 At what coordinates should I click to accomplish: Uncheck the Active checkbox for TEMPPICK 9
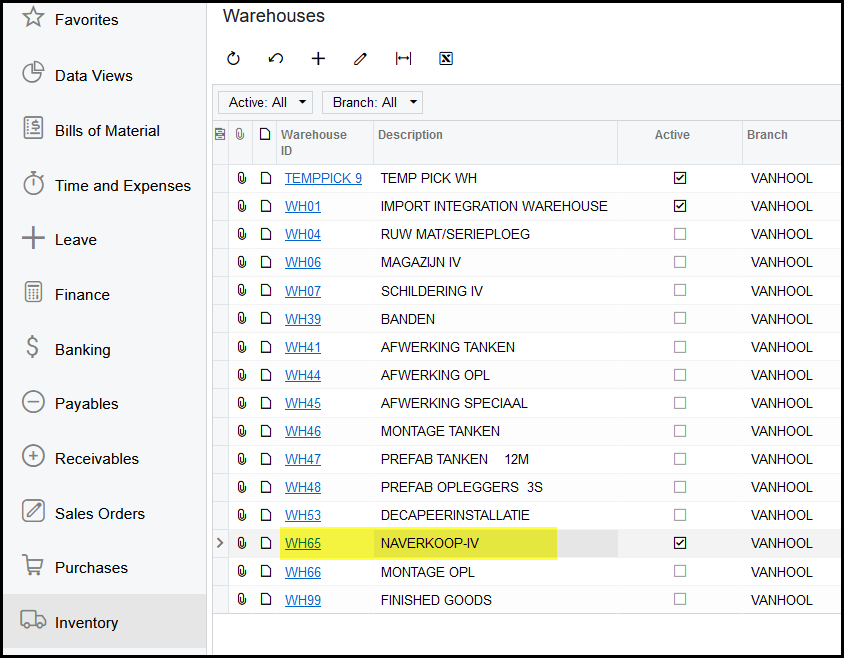pos(680,178)
